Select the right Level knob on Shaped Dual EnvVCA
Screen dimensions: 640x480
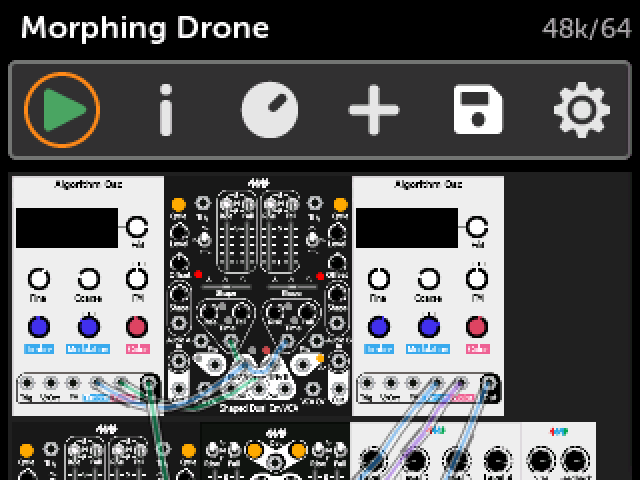point(337,233)
